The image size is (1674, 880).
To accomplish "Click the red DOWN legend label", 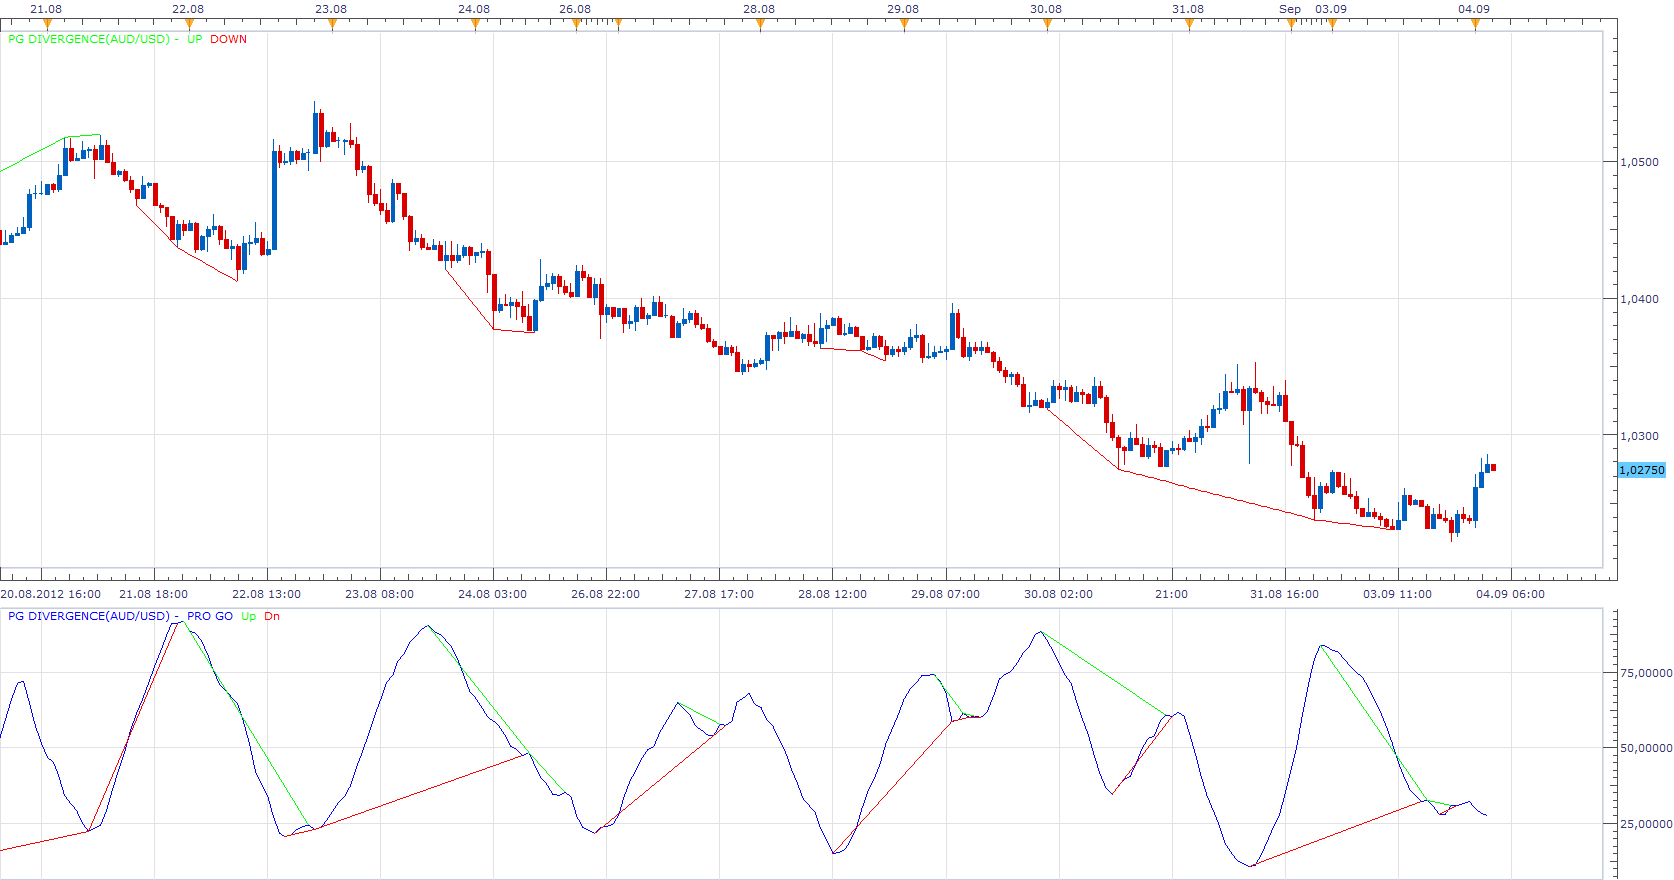I will coord(228,39).
